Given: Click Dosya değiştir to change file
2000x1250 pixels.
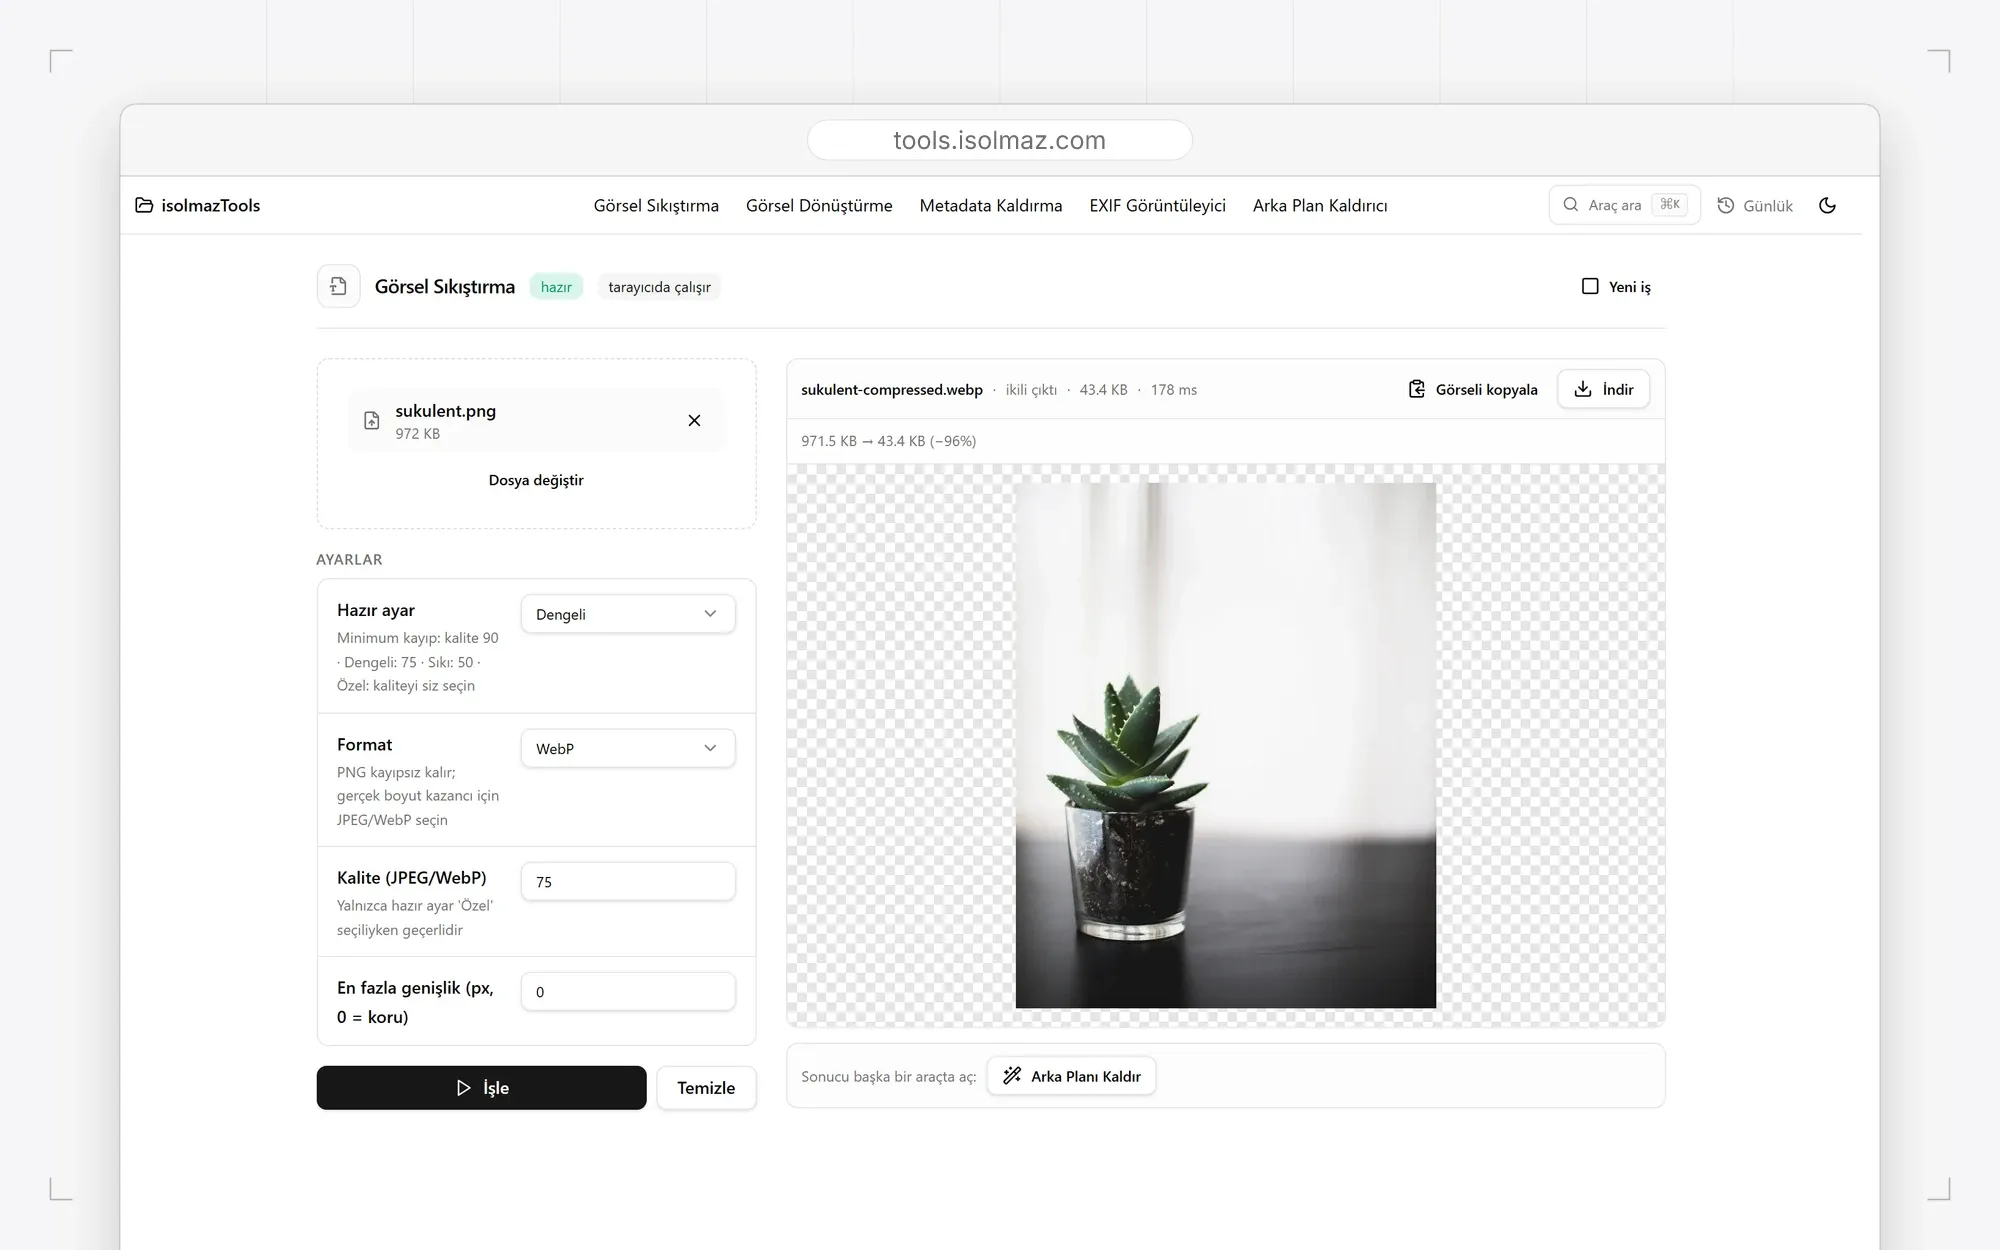Looking at the screenshot, I should pos(536,480).
